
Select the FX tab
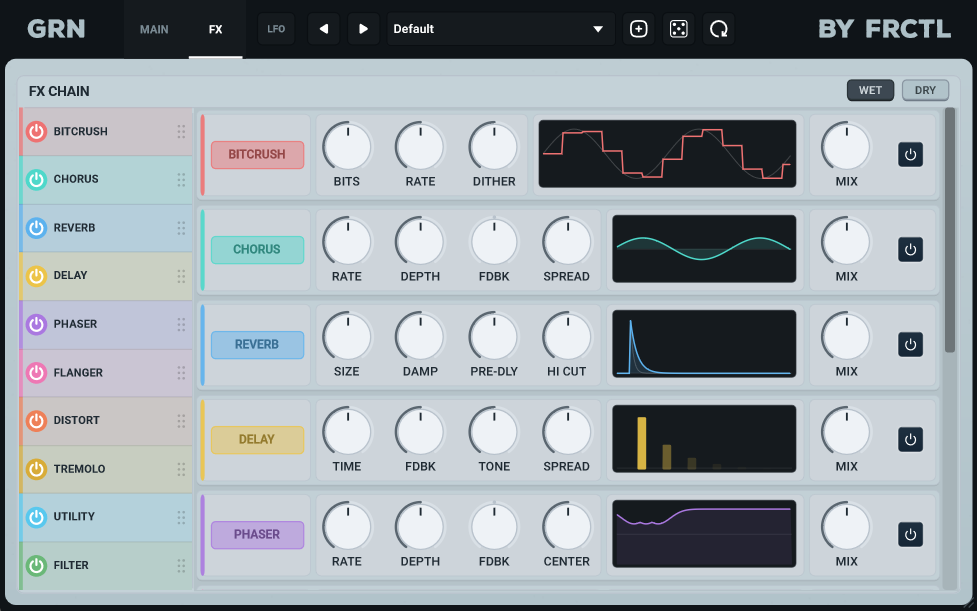click(x=215, y=29)
